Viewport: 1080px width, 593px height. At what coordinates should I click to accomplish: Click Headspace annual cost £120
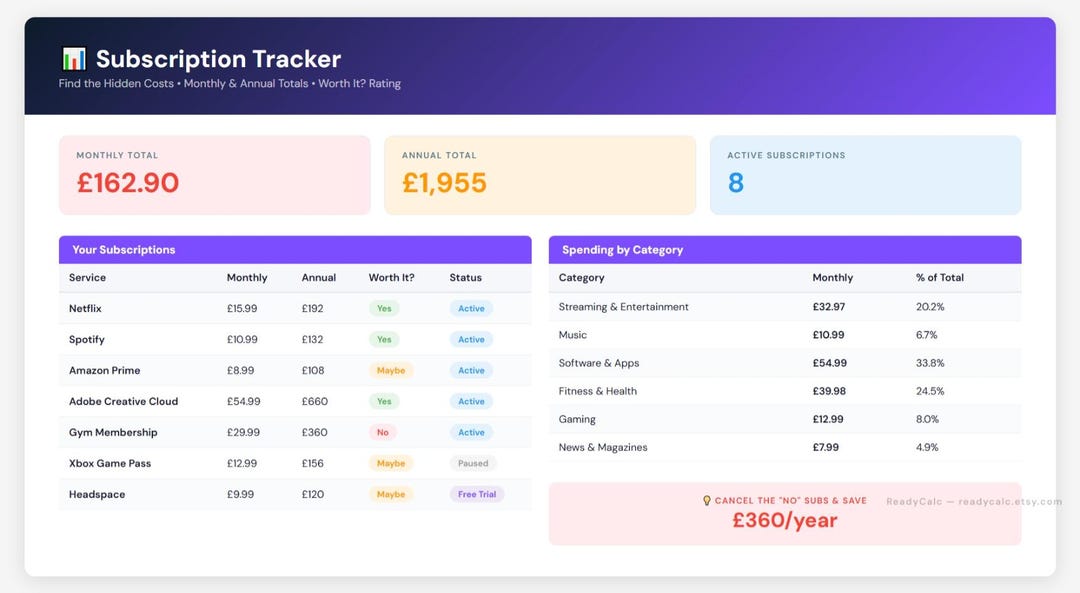click(x=313, y=495)
